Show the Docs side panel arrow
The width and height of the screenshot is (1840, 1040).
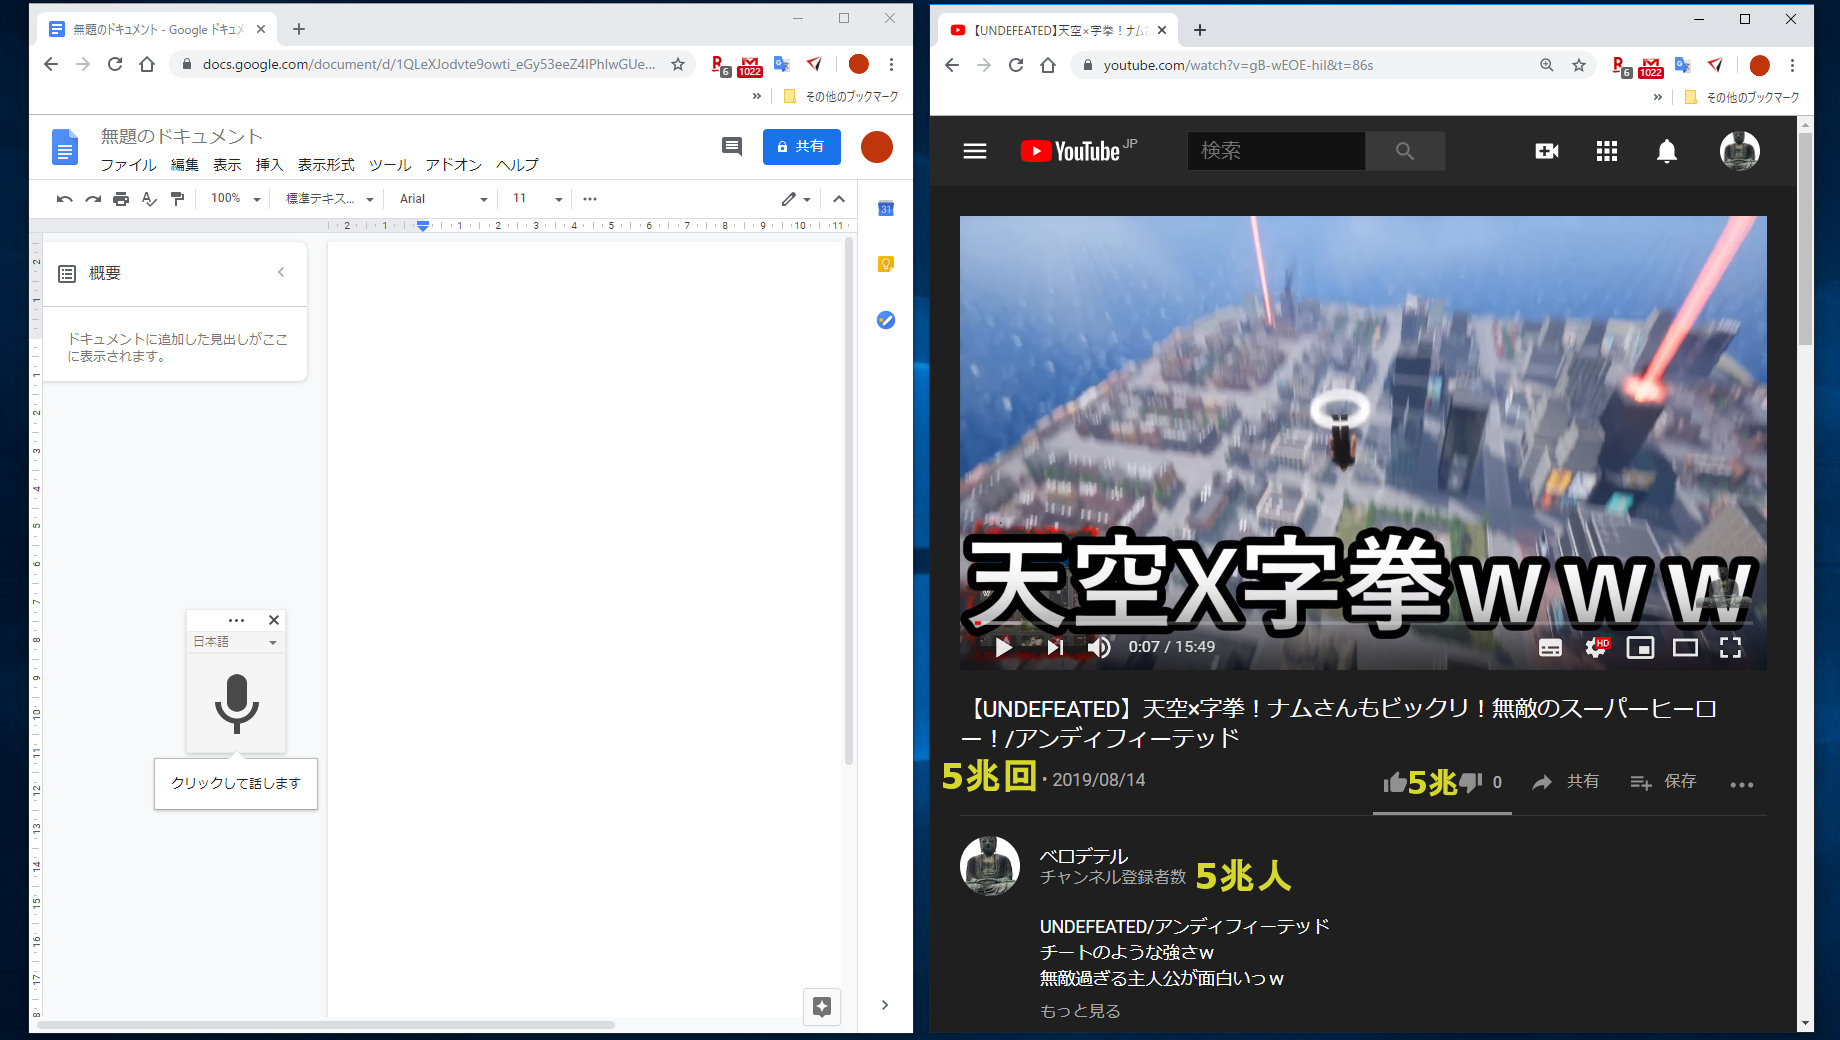pyautogui.click(x=885, y=1005)
